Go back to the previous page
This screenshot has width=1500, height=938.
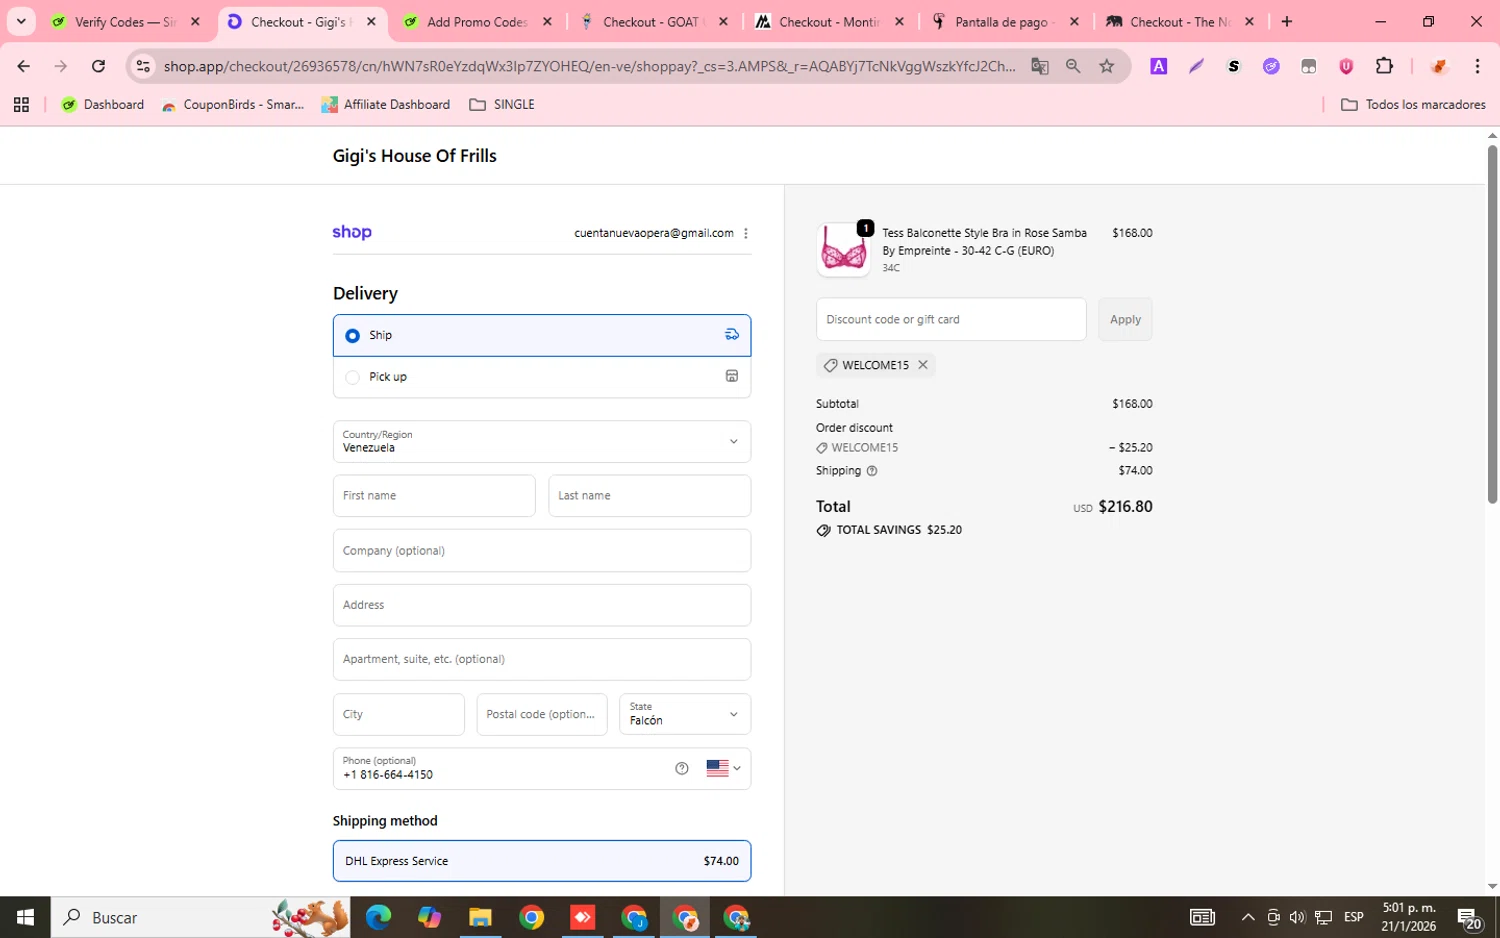23,66
